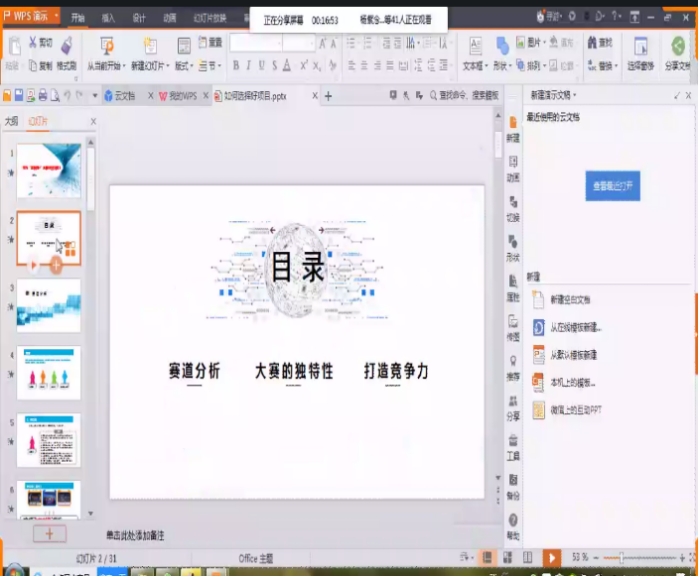Open the Selection Pane icon

point(641,46)
